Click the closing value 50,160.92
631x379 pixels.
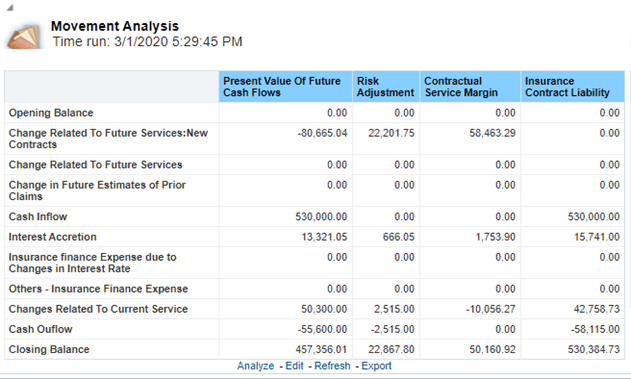[x=492, y=349]
